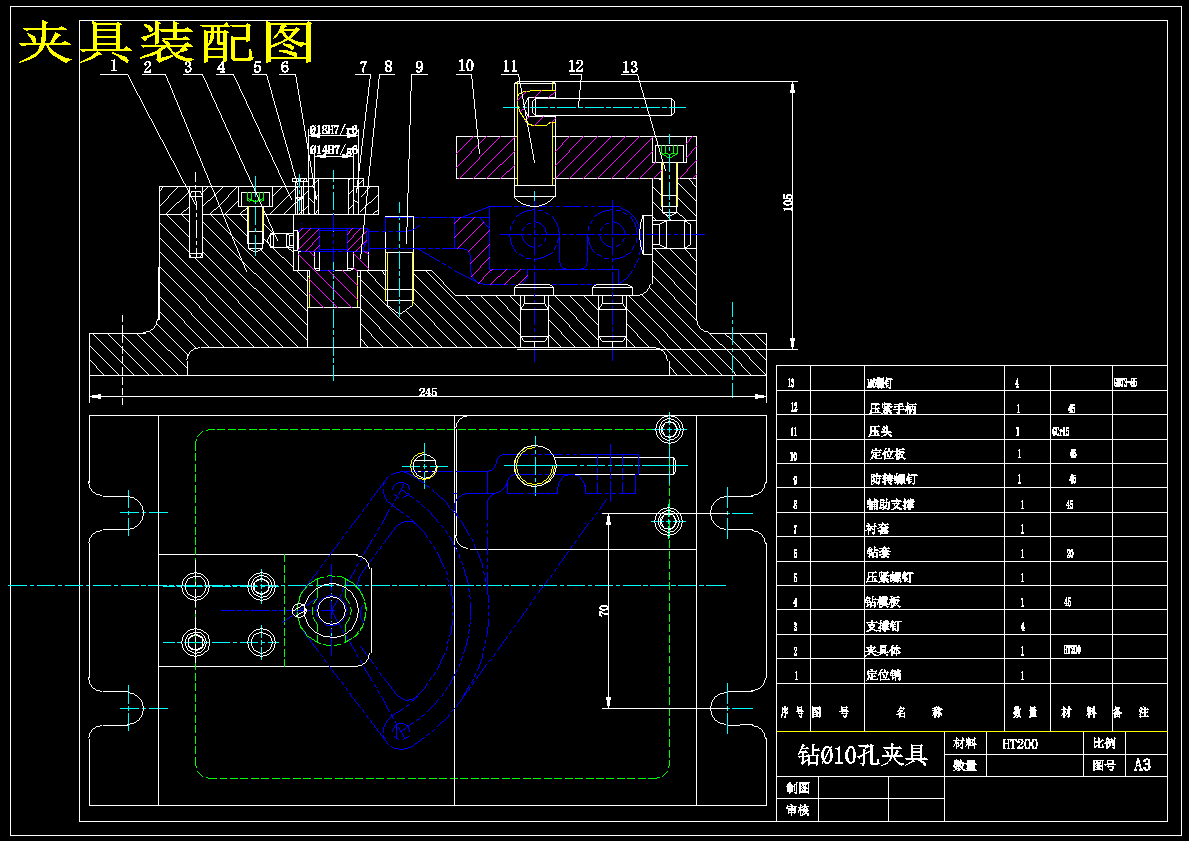The height and width of the screenshot is (841, 1189).
Task: Click the parts list header 序号
Action: [793, 712]
